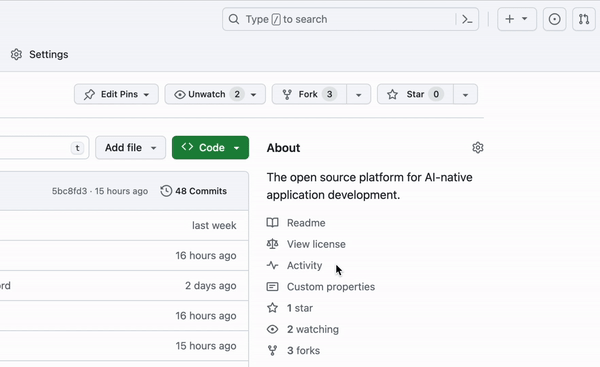Open the command palette icon in search bar
This screenshot has height=367, width=600.
[x=467, y=19]
